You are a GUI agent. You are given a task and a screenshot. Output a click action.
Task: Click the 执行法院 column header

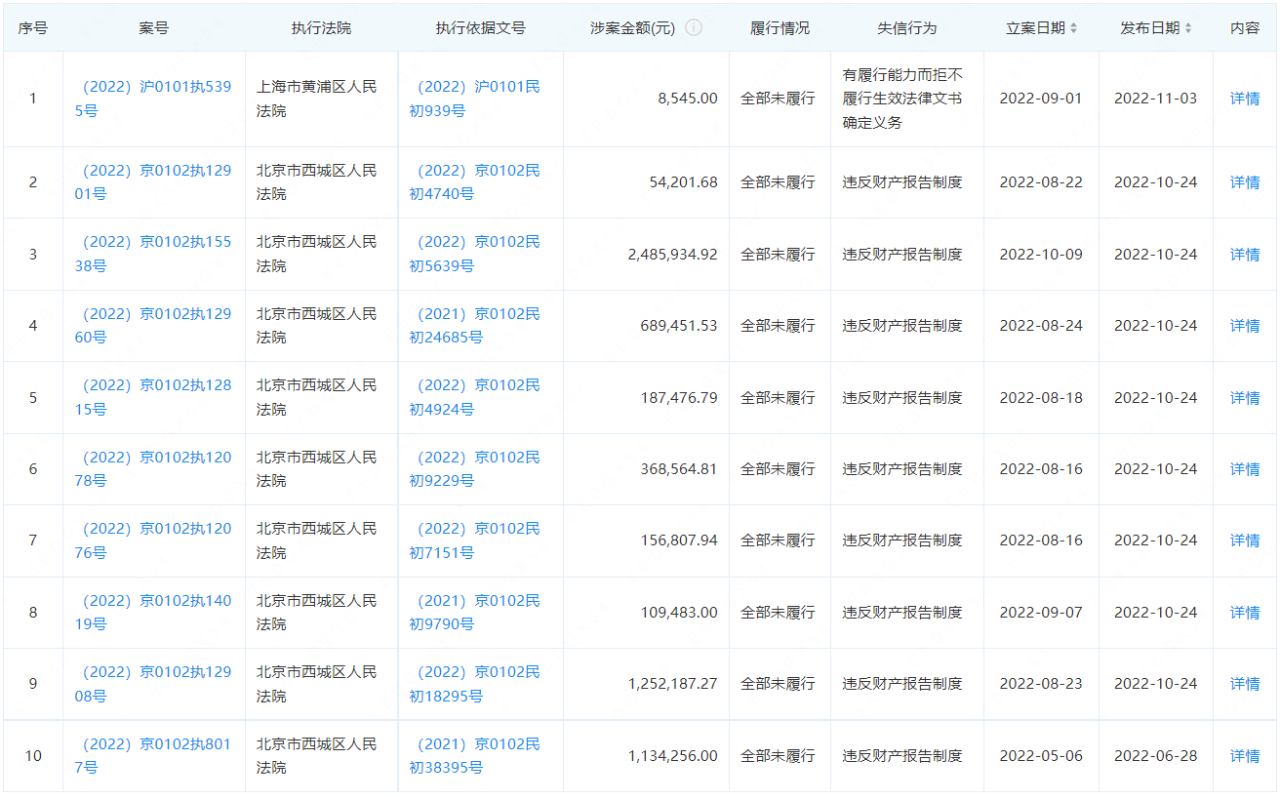(321, 28)
